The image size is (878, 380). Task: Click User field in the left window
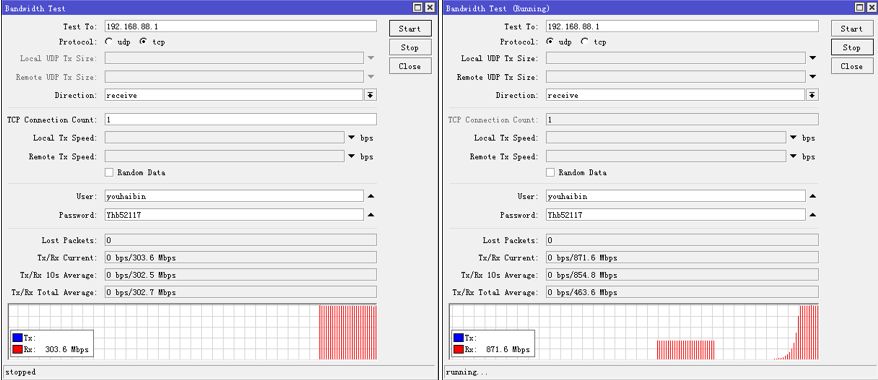click(234, 196)
